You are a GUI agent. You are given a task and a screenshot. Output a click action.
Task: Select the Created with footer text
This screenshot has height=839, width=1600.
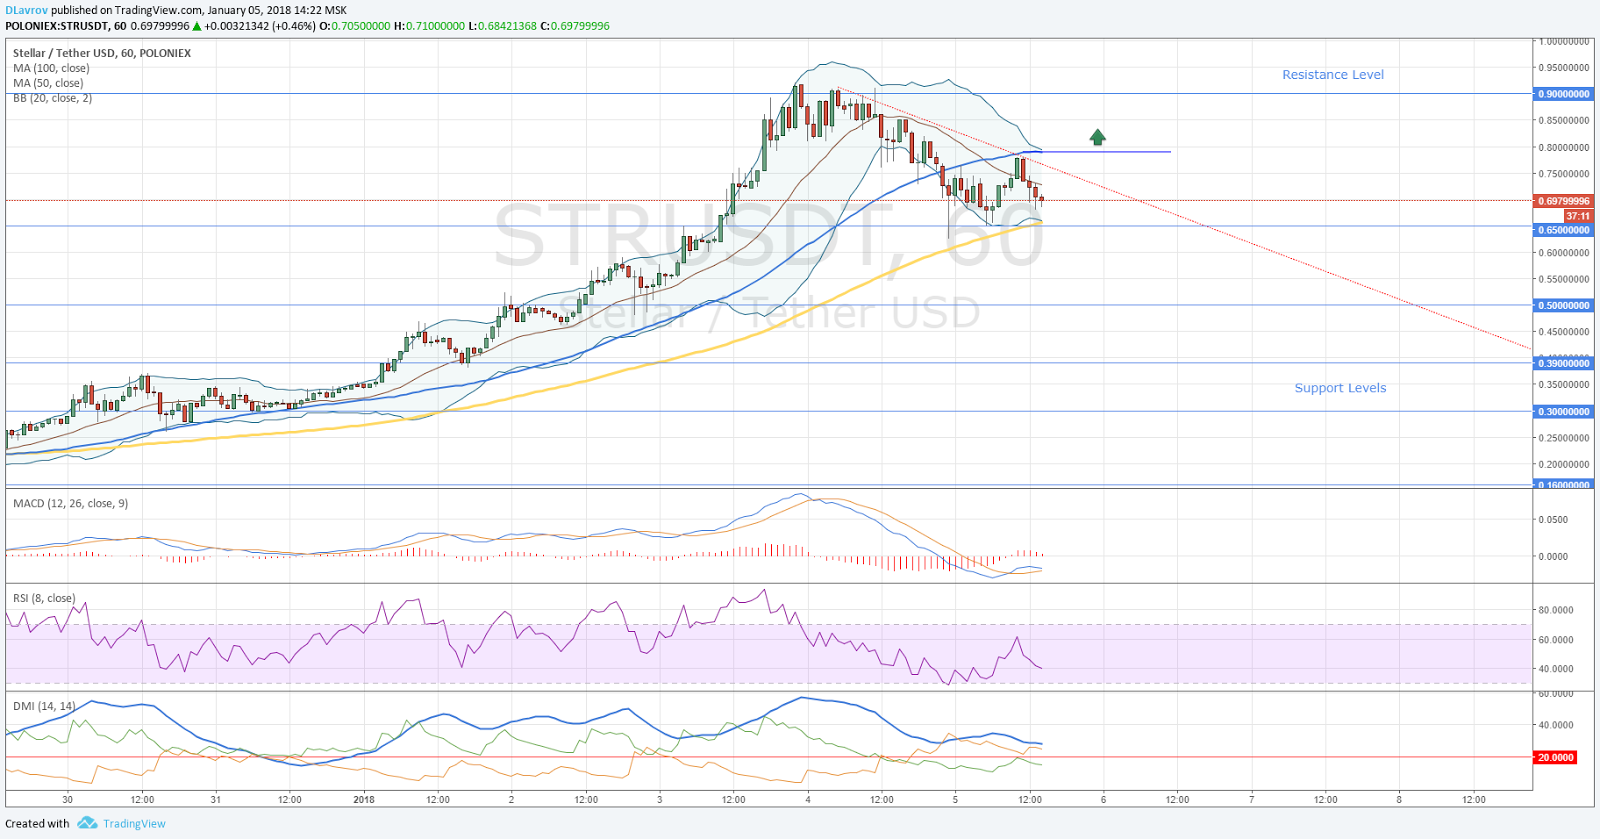38,824
